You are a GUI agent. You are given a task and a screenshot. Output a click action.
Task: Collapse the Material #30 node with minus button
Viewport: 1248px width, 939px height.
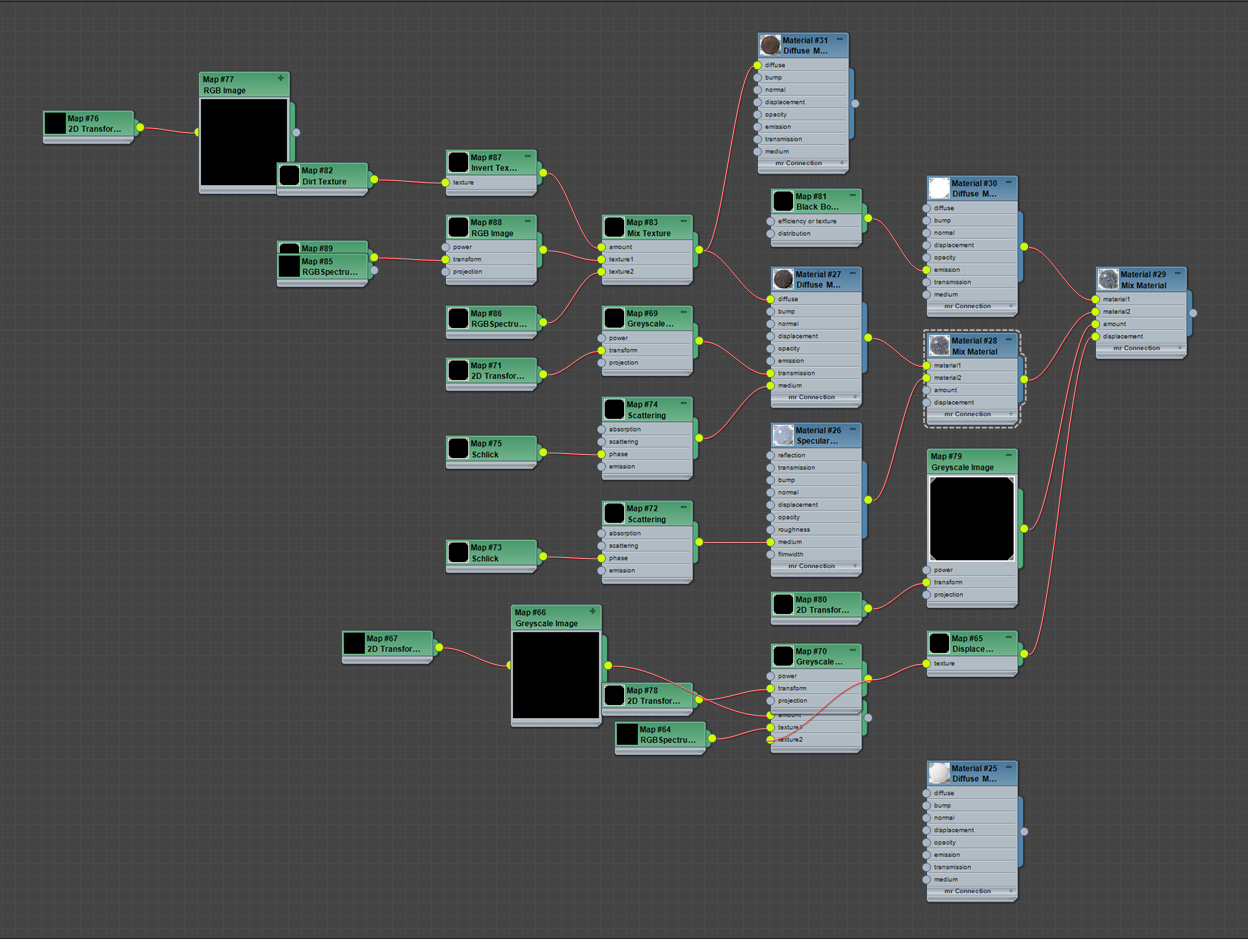pos(1010,183)
